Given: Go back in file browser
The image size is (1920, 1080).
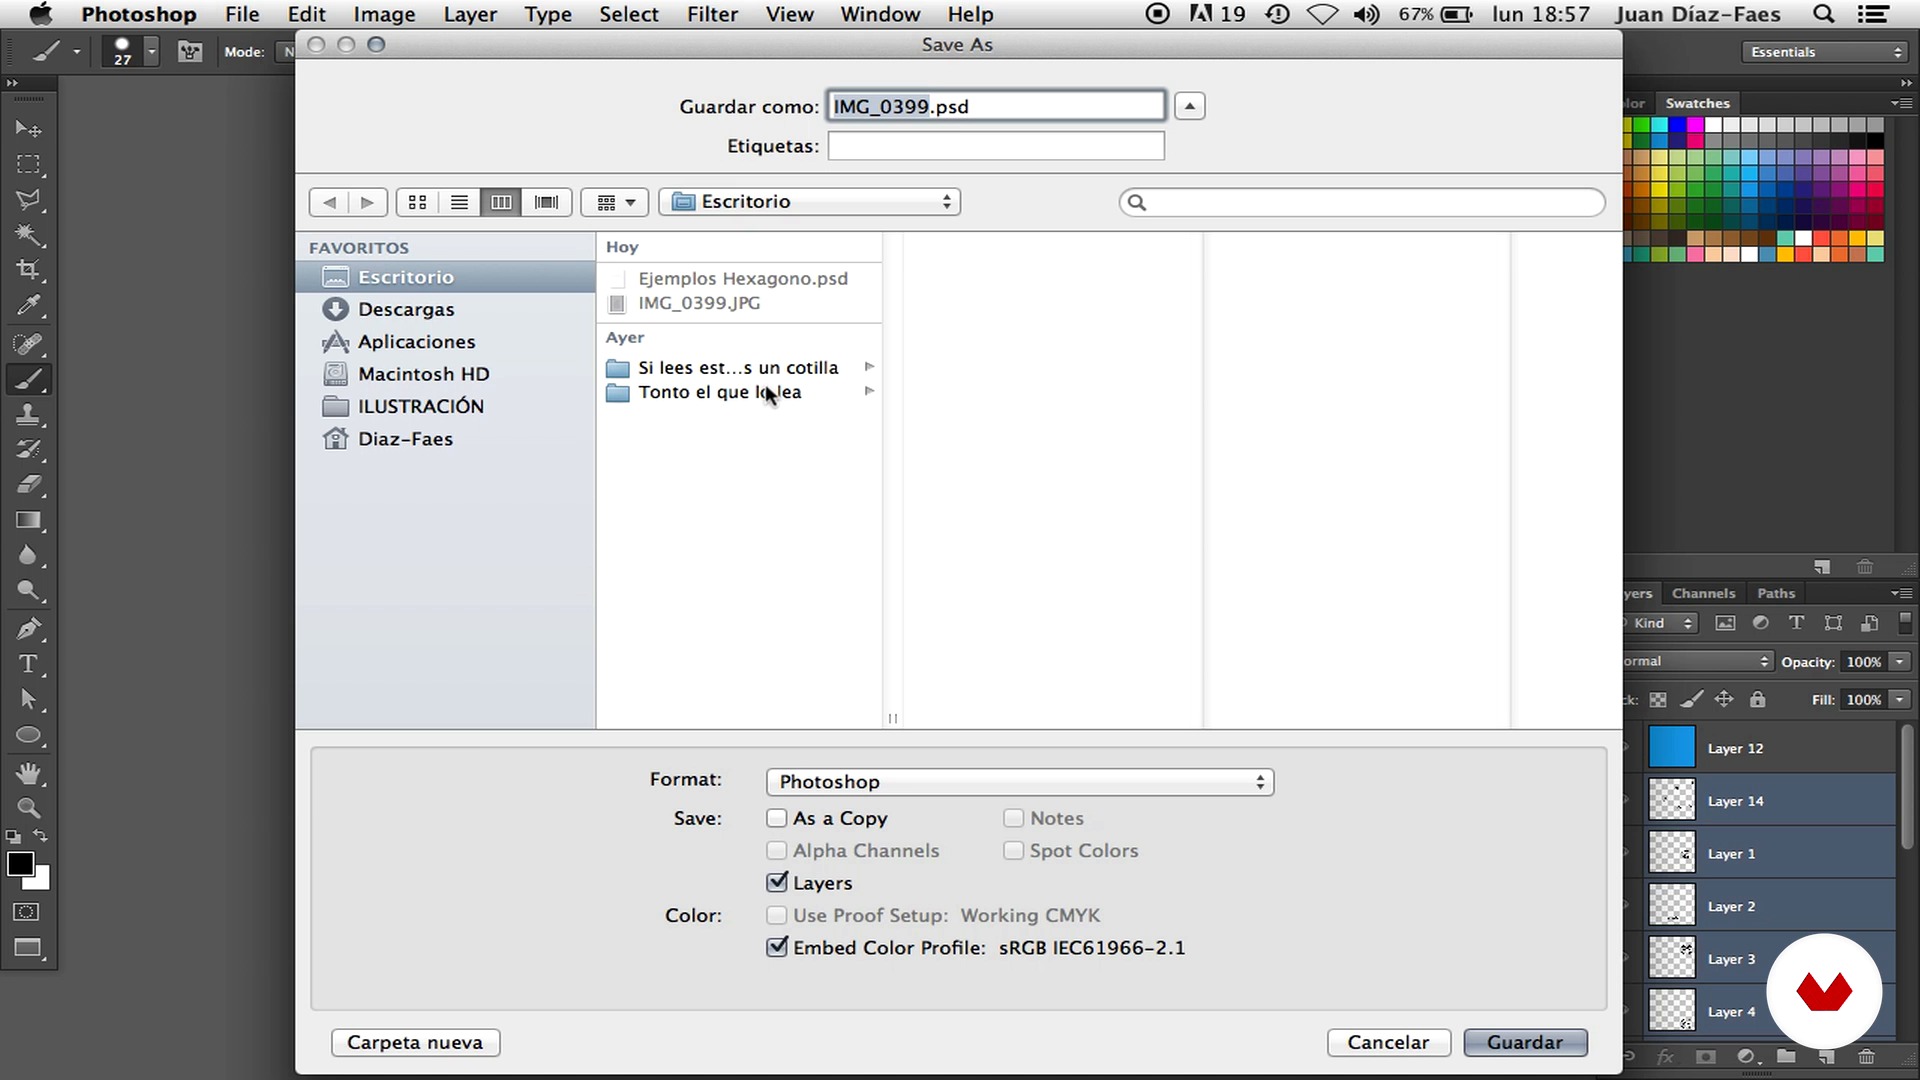Looking at the screenshot, I should [329, 202].
